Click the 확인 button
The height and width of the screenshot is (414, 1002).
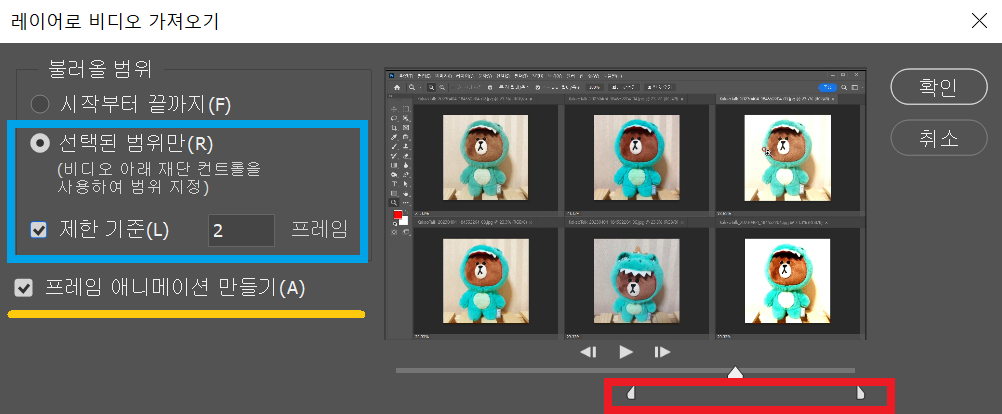[939, 86]
